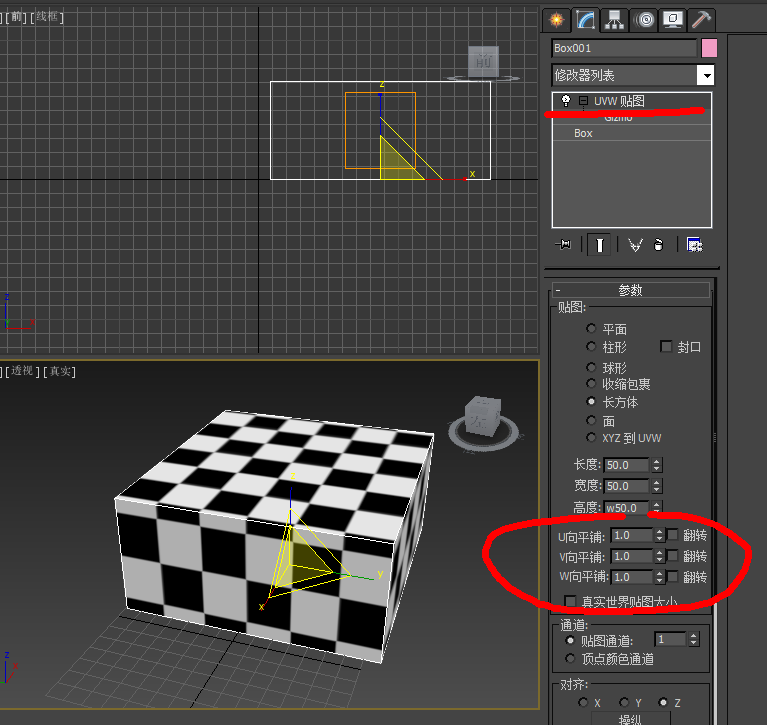The height and width of the screenshot is (725, 767).
Task: Remove modifier from the stack icon
Action: point(658,245)
